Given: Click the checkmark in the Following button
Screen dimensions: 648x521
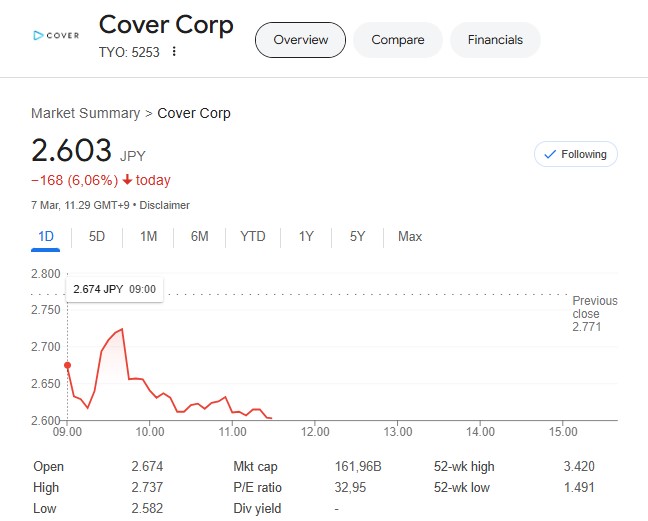Looking at the screenshot, I should tap(550, 155).
